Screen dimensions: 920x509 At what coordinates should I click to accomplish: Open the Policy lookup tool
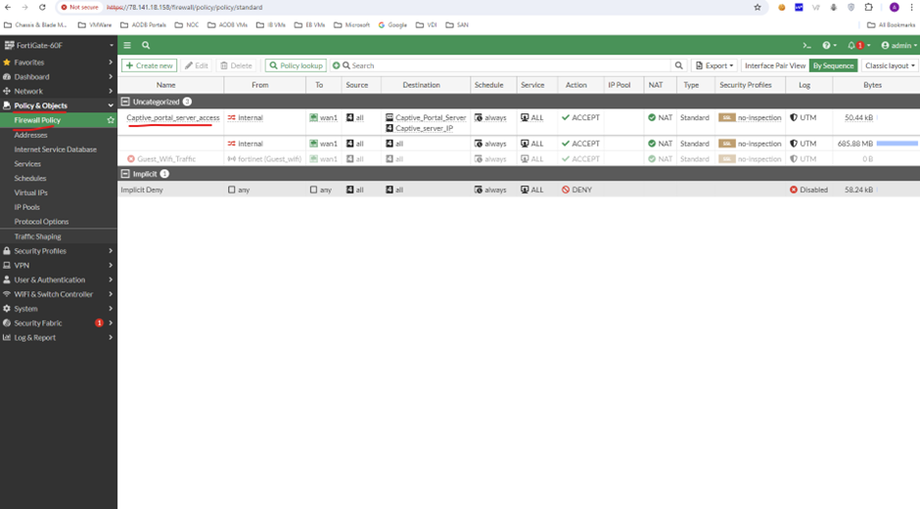point(296,66)
